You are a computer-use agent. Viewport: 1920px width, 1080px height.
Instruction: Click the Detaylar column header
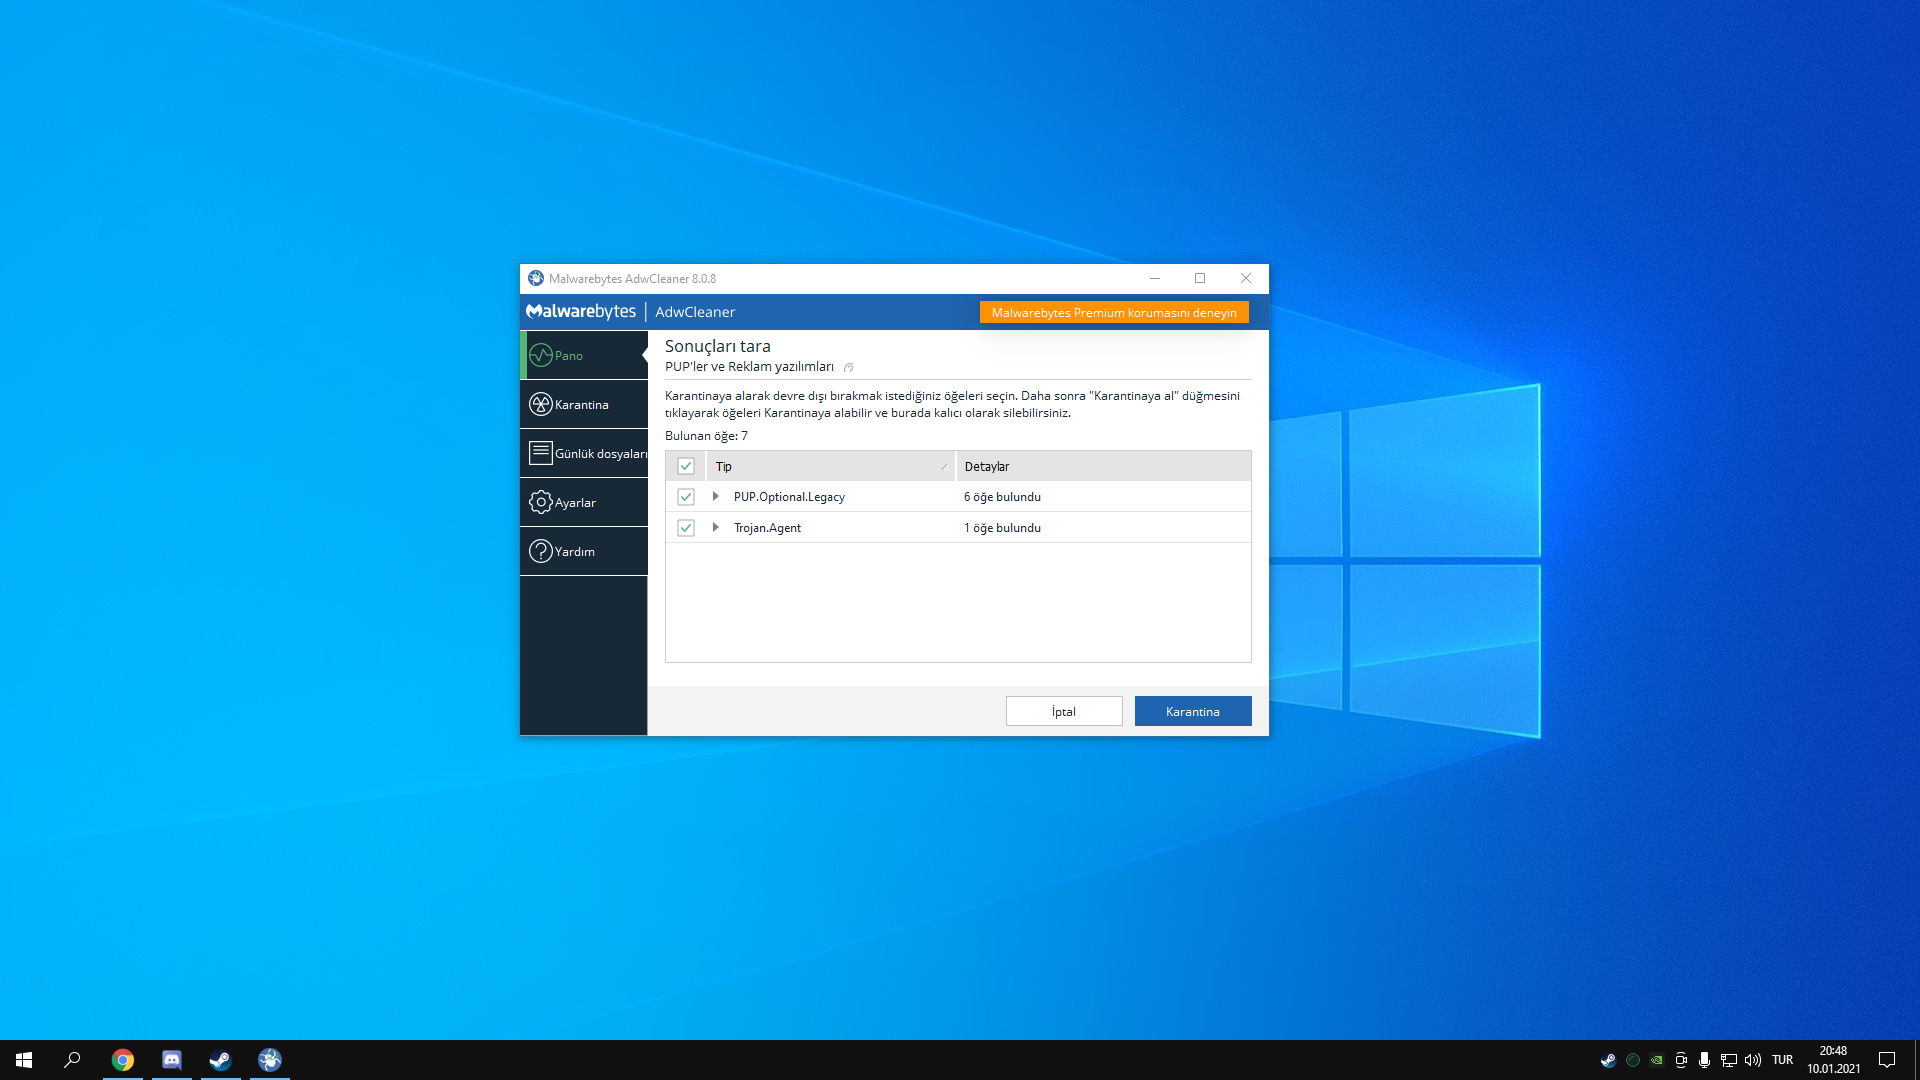tap(1103, 466)
